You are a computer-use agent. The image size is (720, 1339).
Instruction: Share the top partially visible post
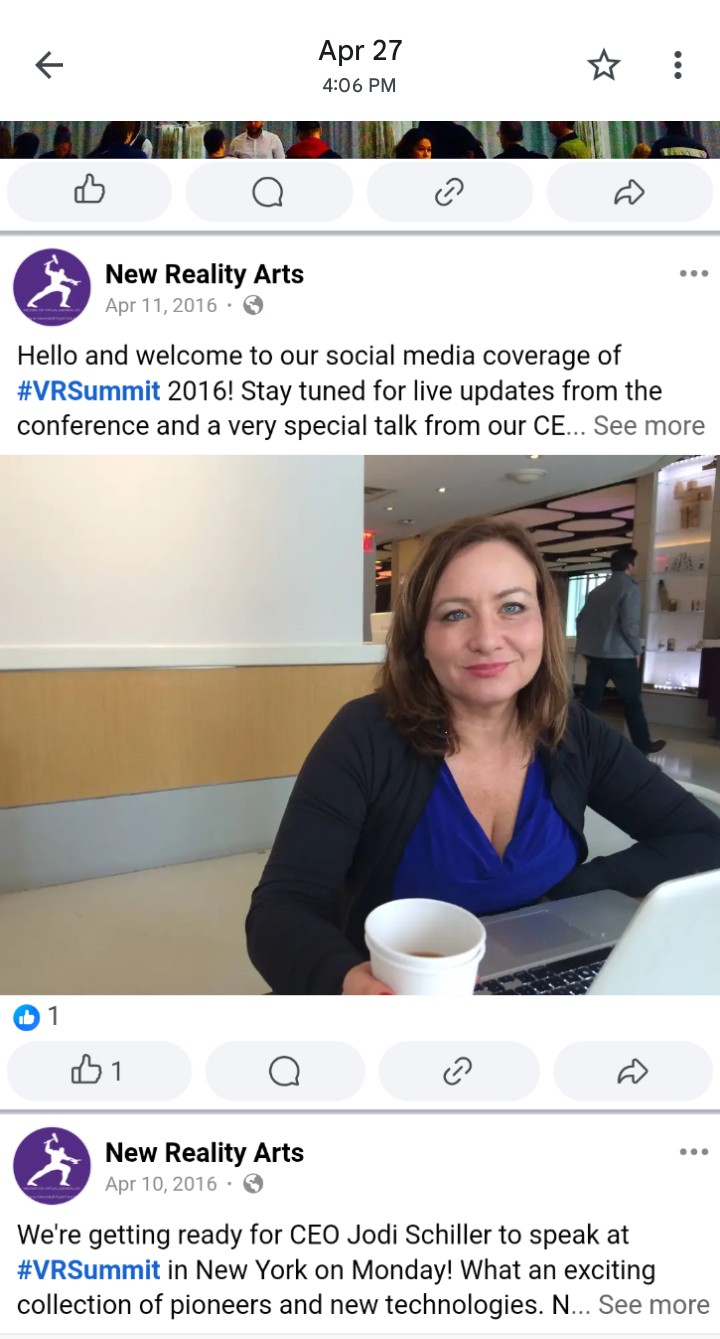point(629,192)
